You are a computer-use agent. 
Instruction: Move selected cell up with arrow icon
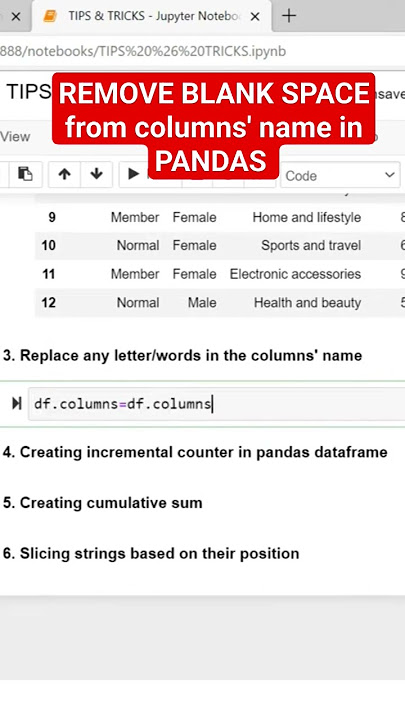(x=64, y=174)
